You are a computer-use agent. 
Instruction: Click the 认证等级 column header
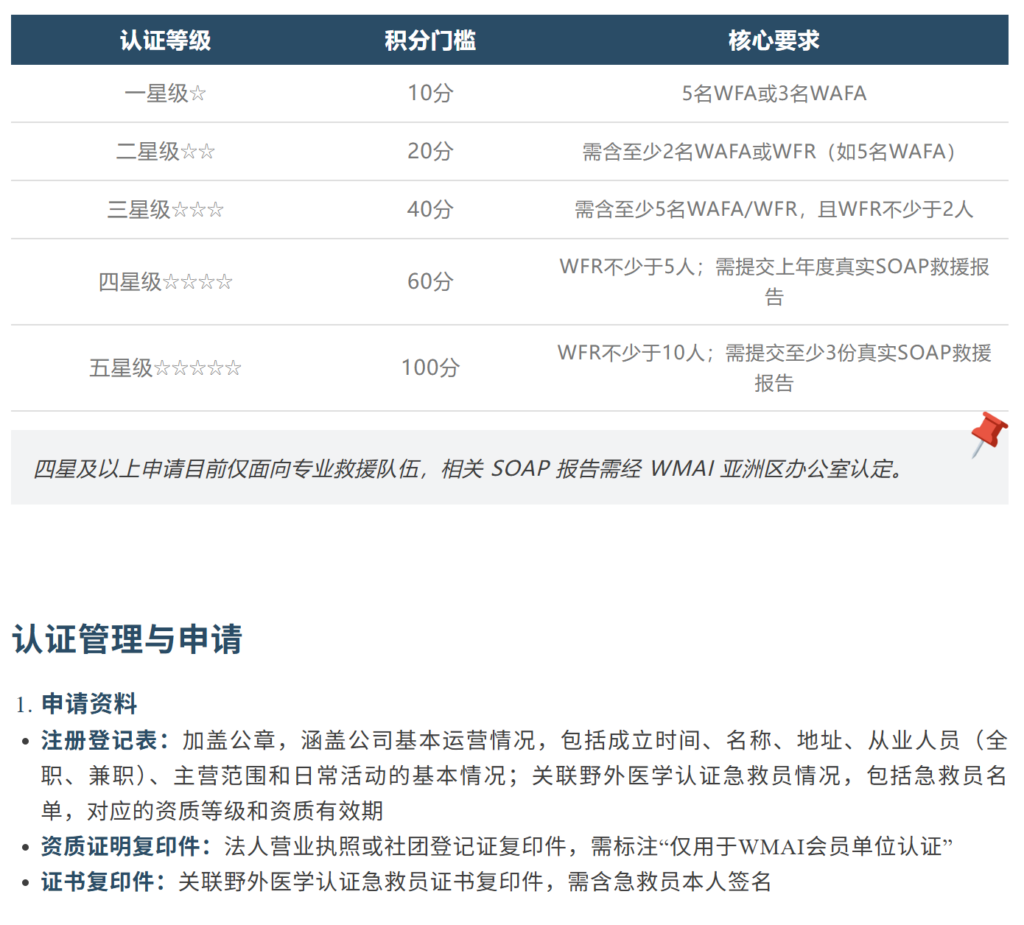[x=165, y=40]
